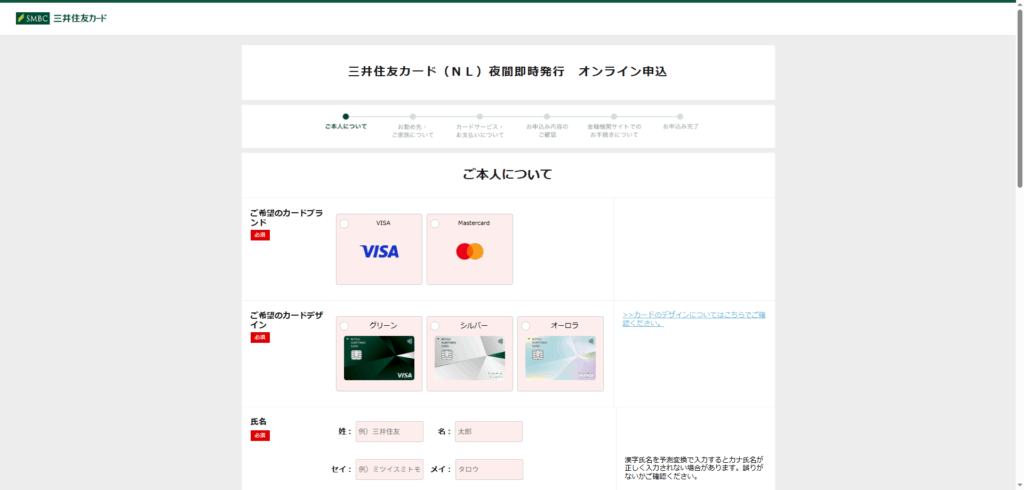Select the Mastercard brand radio button

click(x=435, y=223)
